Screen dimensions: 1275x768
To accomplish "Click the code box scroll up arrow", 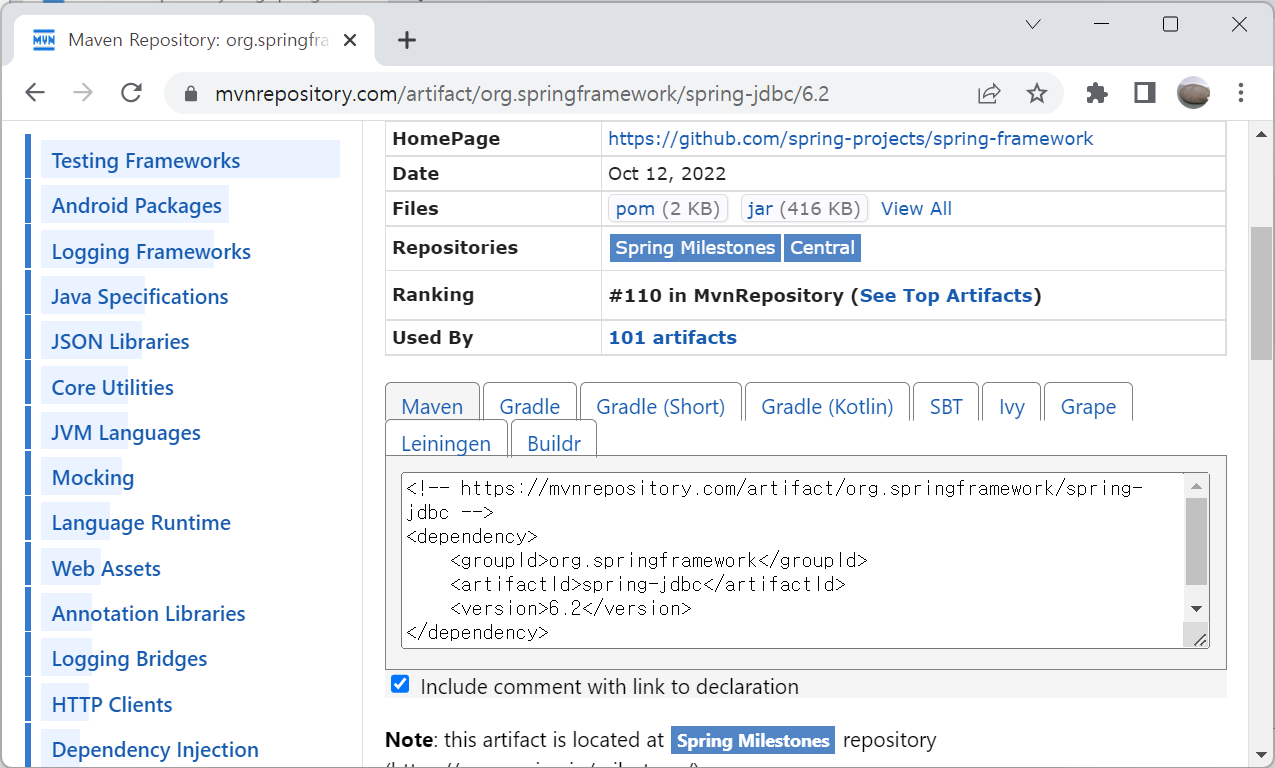I will (x=1196, y=486).
